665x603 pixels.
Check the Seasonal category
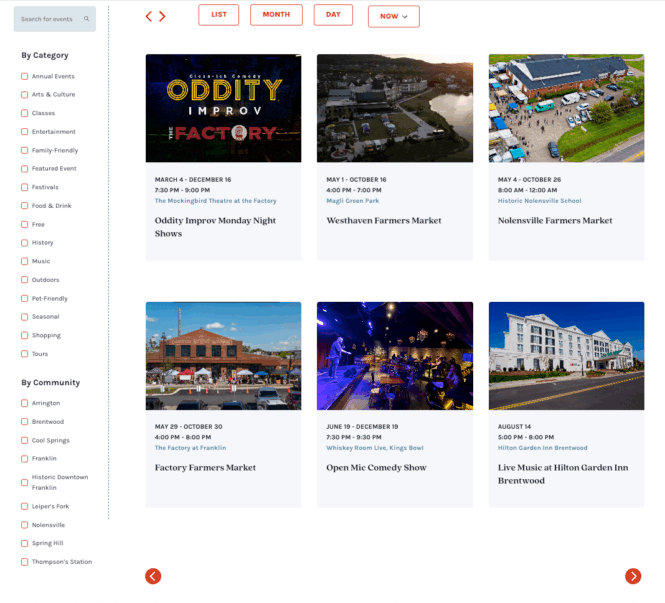[25, 317]
